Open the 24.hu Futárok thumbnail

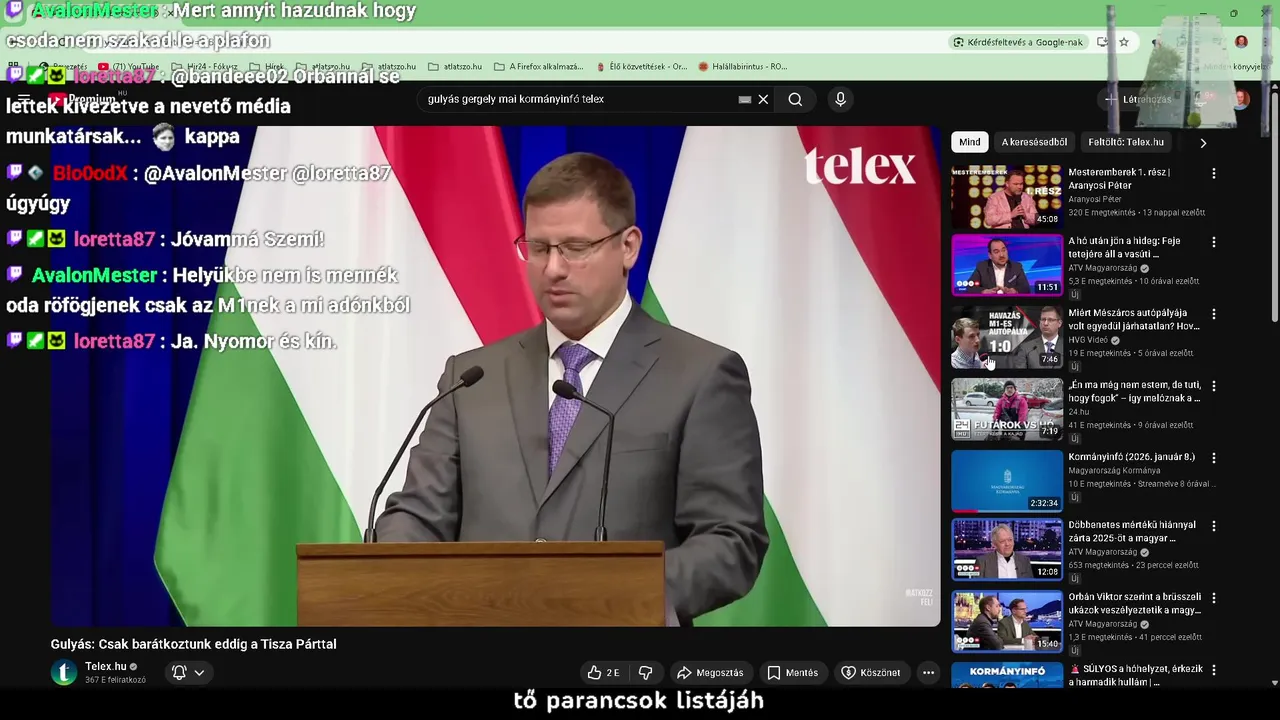tap(1007, 409)
